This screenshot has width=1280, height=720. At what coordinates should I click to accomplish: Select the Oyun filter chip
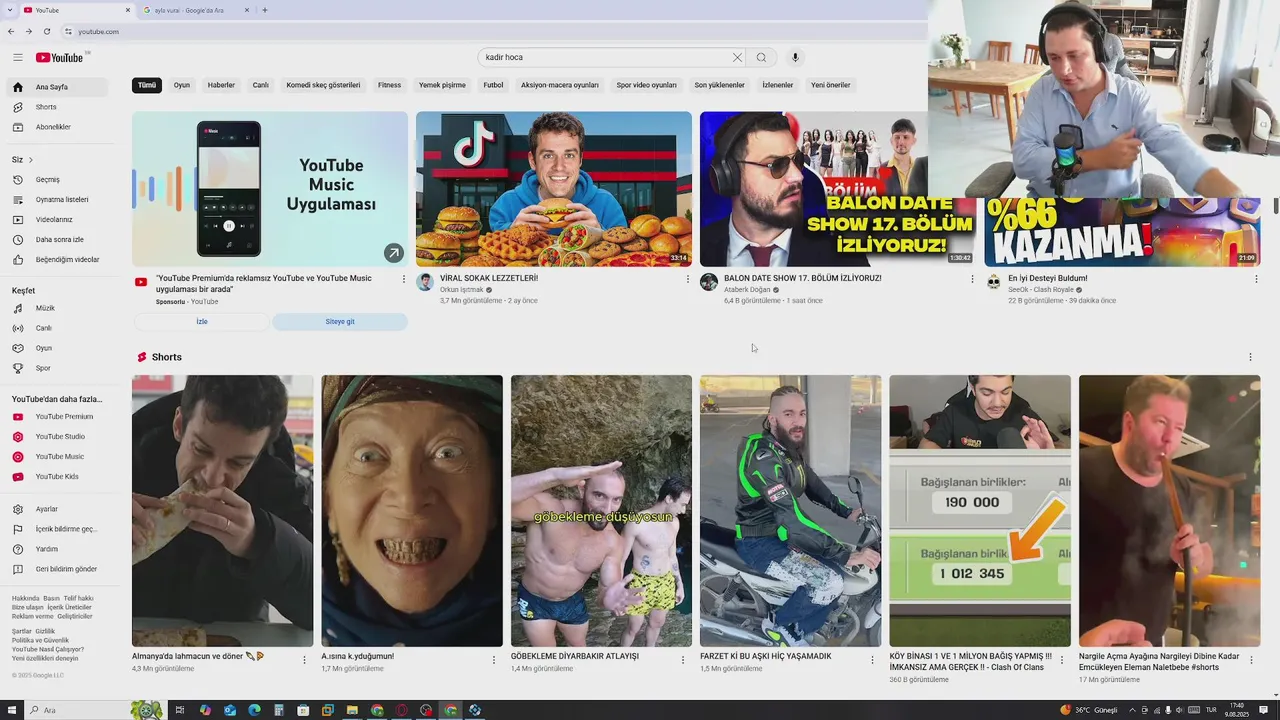(x=182, y=85)
